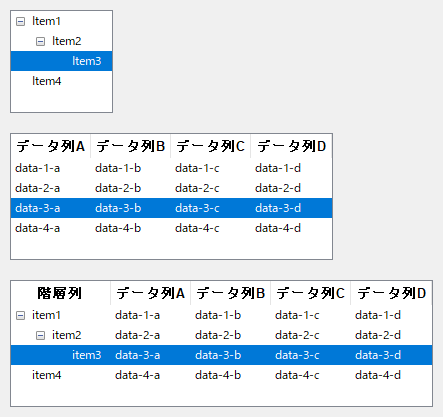Collapse the Item1 node in top tree
Viewport: 443px width, 417px height.
[20, 22]
